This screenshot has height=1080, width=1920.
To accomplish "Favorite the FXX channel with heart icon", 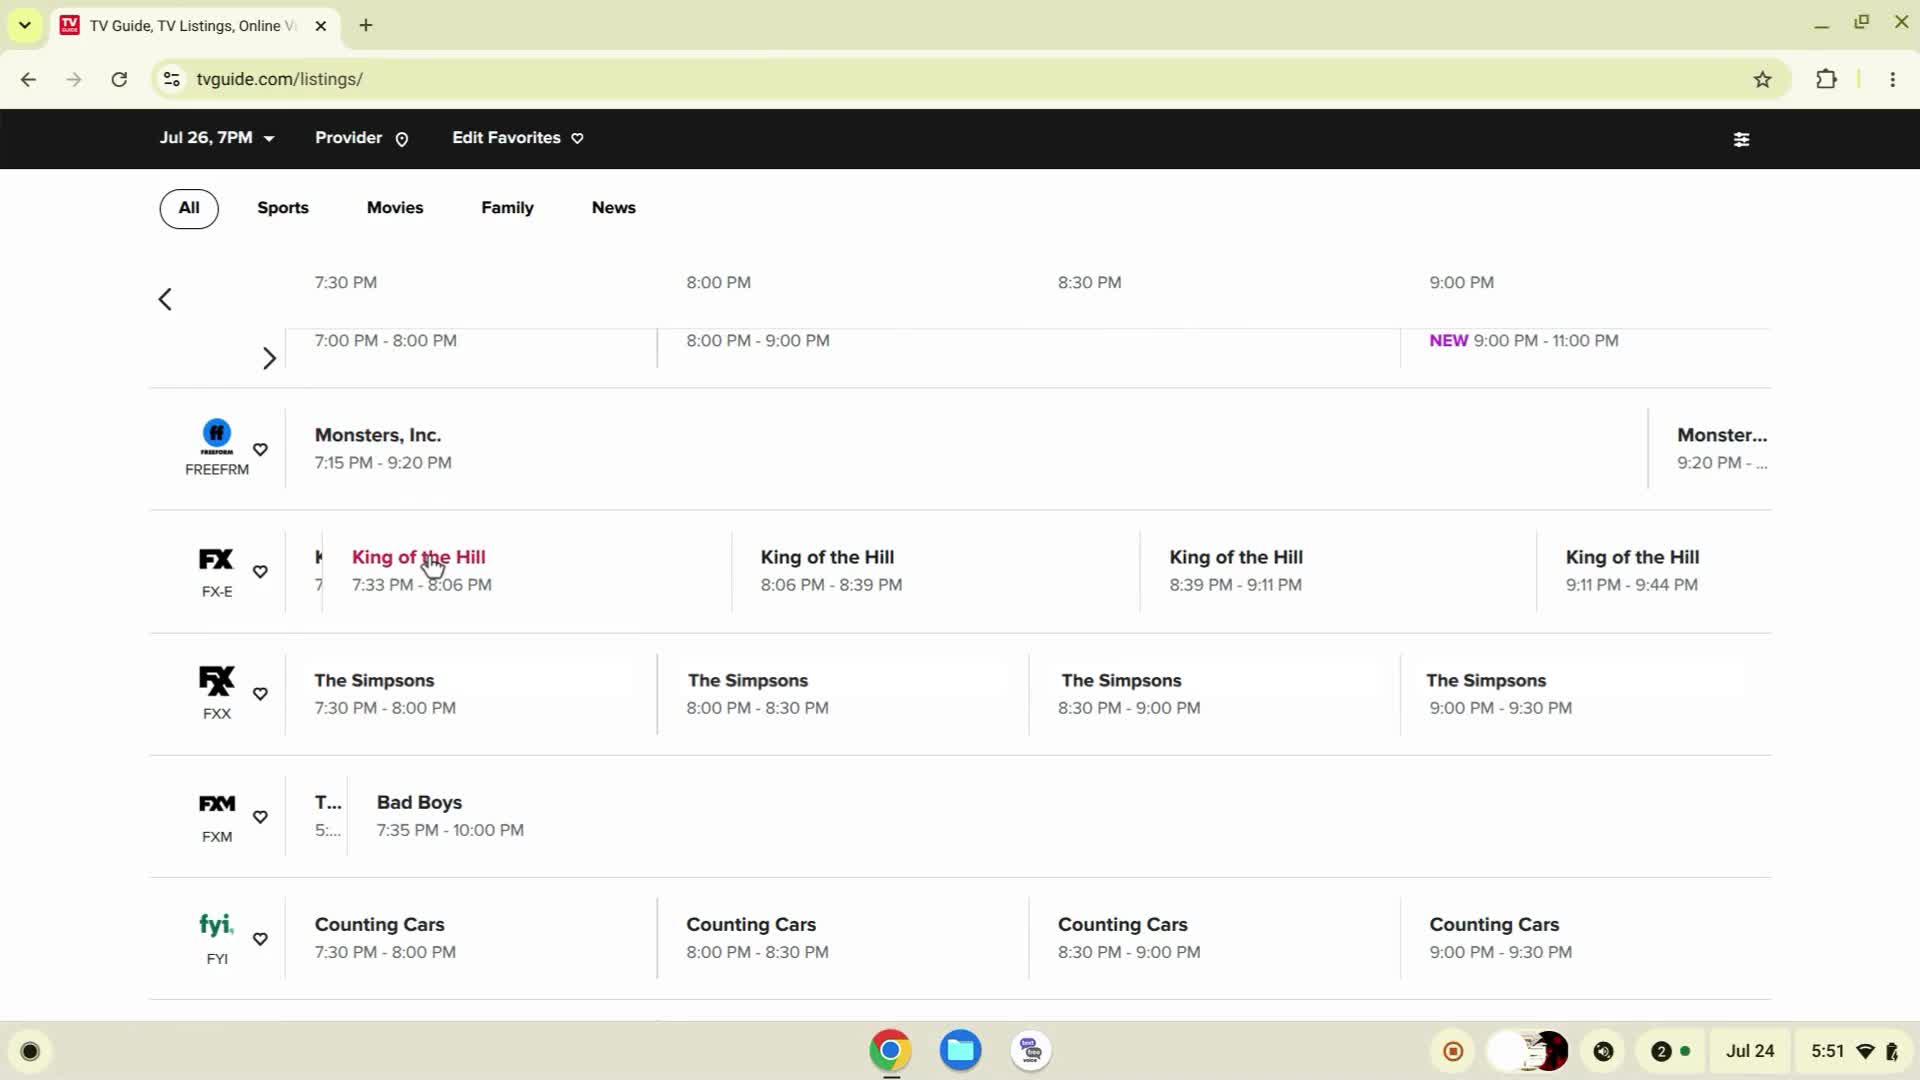I will tap(260, 694).
